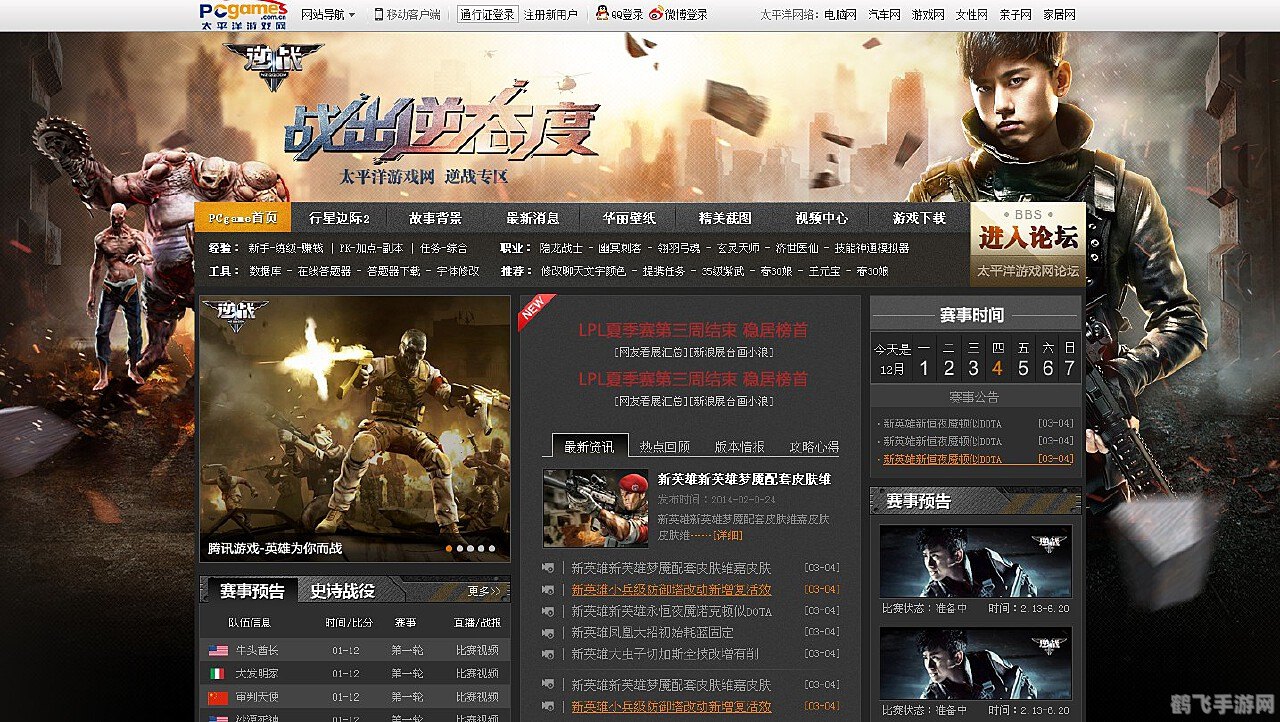The width and height of the screenshot is (1280, 722).
Task: Select the fifth slideshow dot
Action: point(492,548)
